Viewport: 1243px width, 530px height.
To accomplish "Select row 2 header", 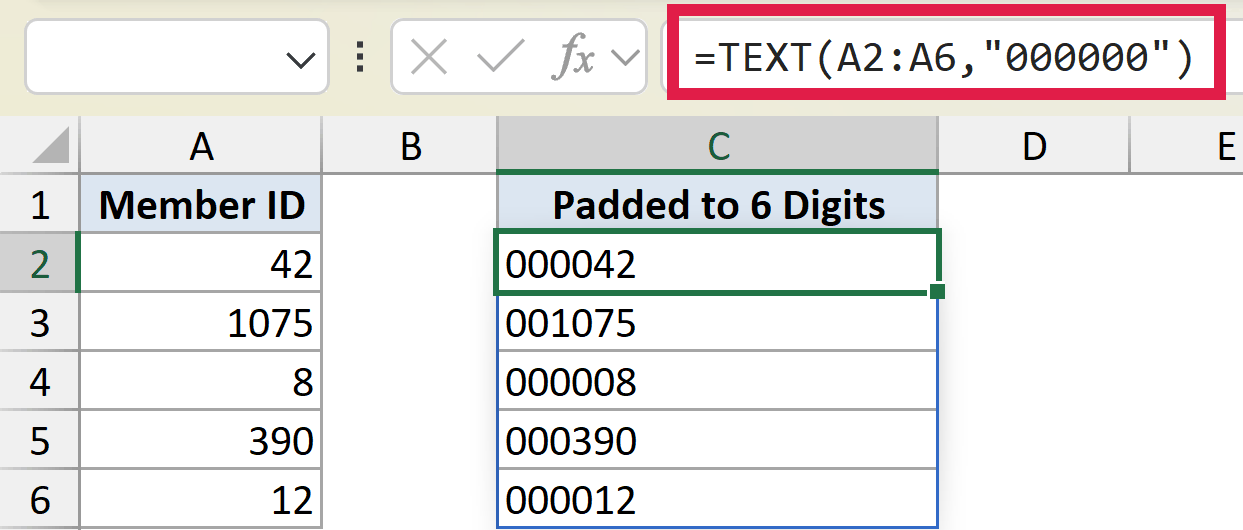I will click(x=39, y=264).
